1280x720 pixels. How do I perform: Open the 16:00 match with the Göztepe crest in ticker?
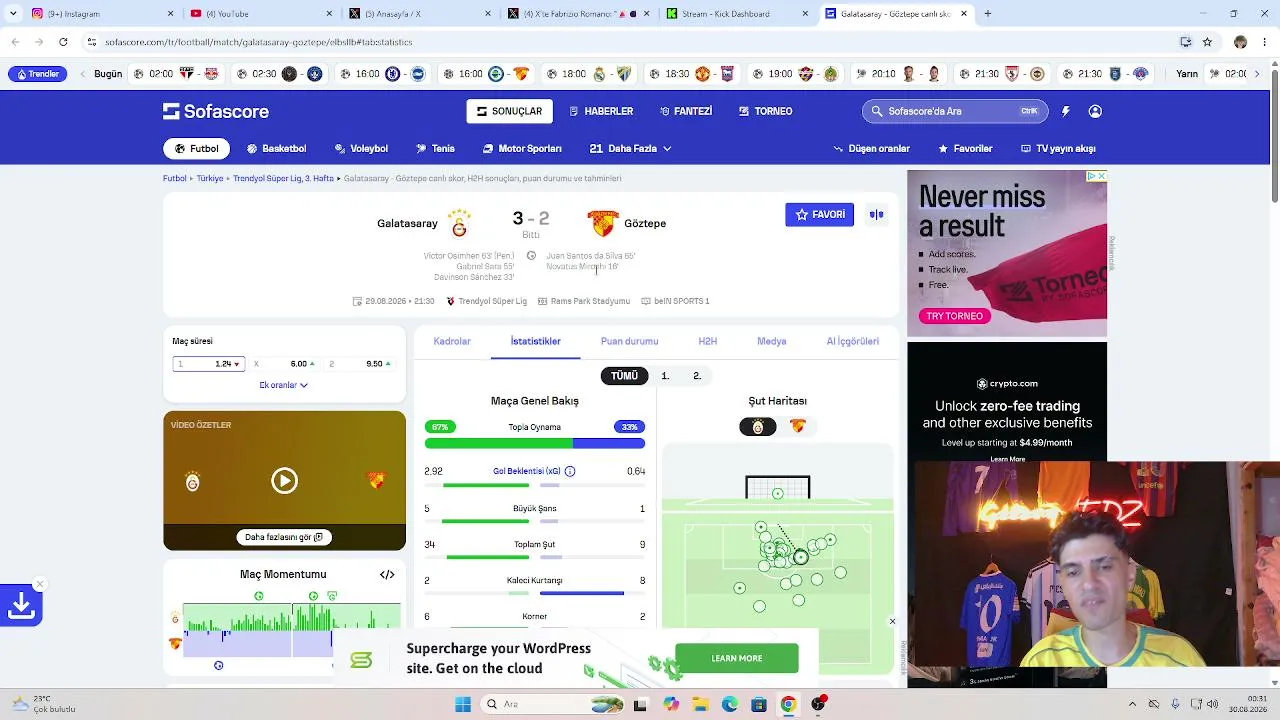pos(484,74)
